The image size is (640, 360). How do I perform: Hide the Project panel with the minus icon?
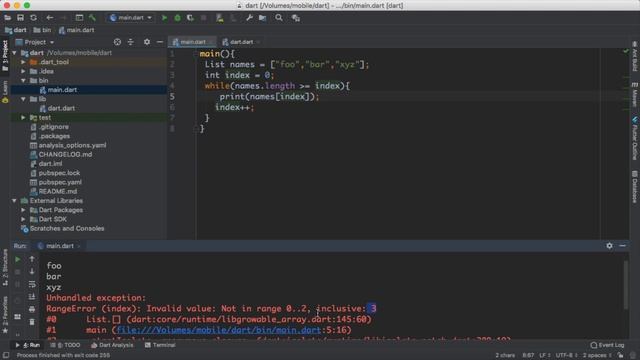(x=160, y=42)
